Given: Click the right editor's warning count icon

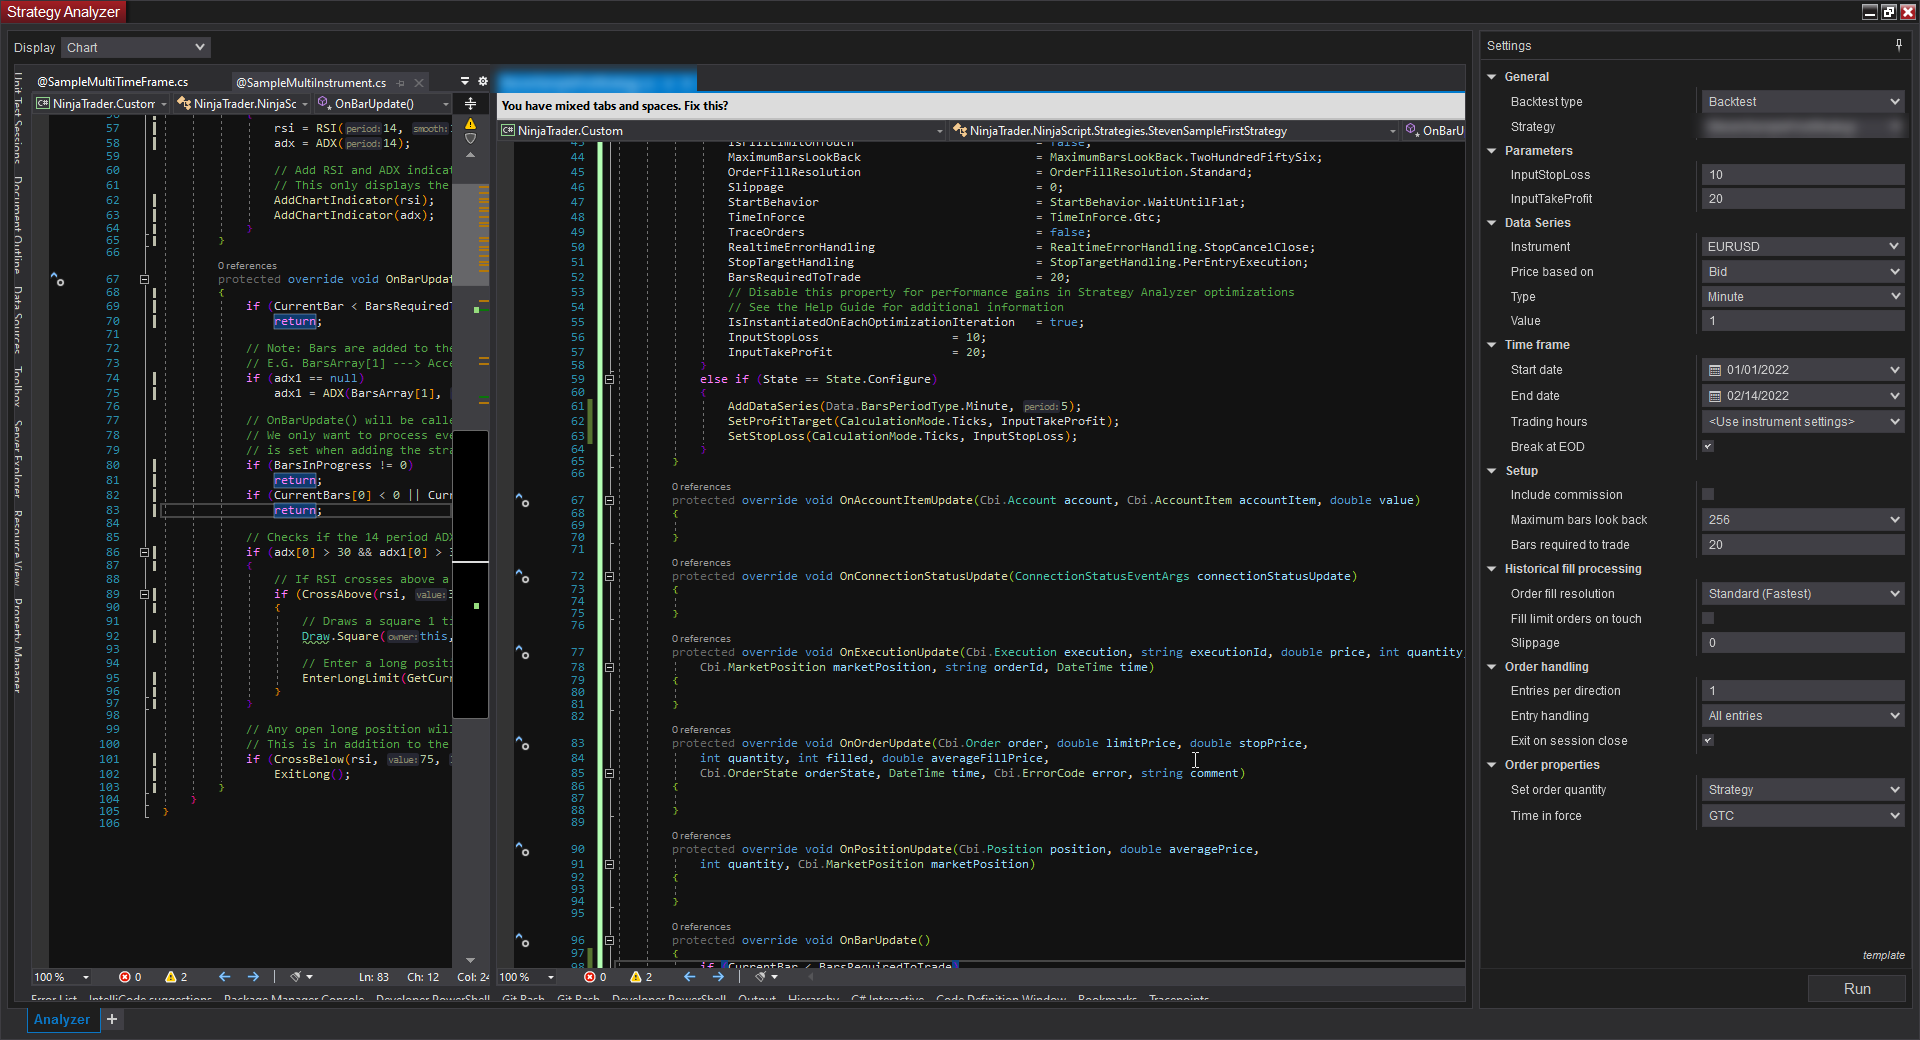Looking at the screenshot, I should [635, 977].
